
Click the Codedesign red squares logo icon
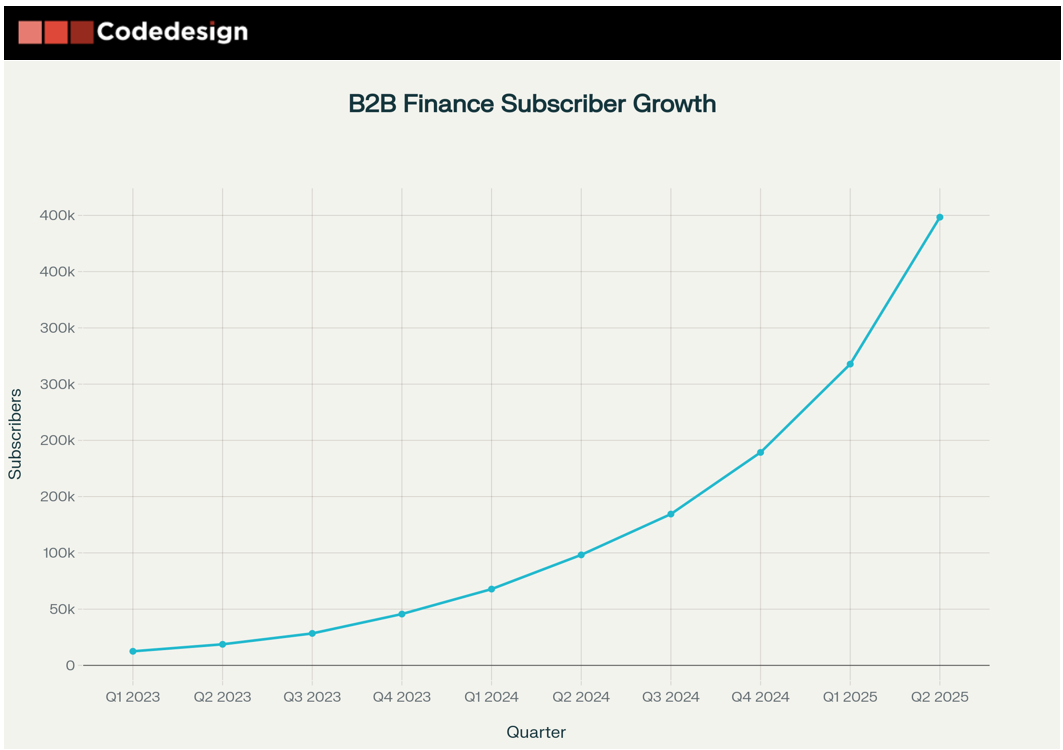click(x=55, y=32)
